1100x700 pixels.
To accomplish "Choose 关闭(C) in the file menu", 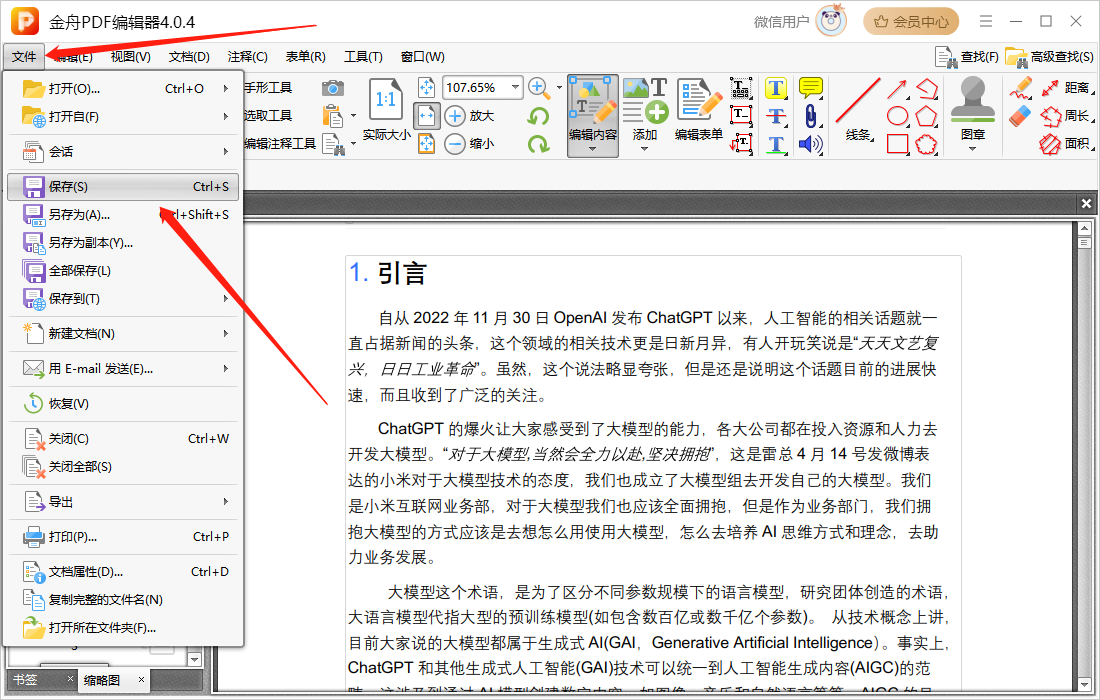I will [123, 439].
